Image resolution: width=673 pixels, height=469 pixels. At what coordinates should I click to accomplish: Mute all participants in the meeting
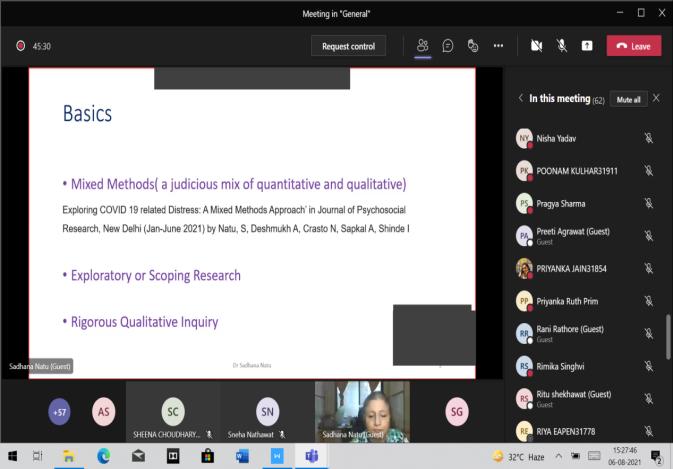point(628,99)
